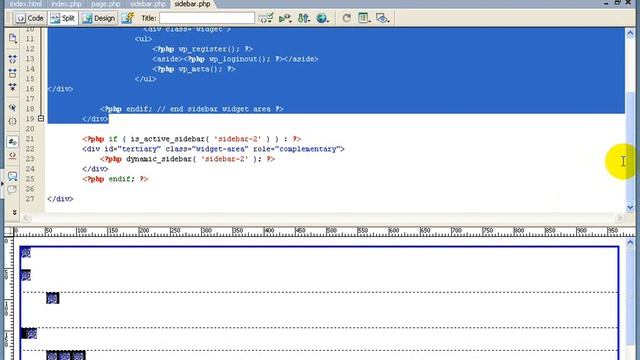Click Apply Comment icon
The image size is (640, 360).
point(12,176)
